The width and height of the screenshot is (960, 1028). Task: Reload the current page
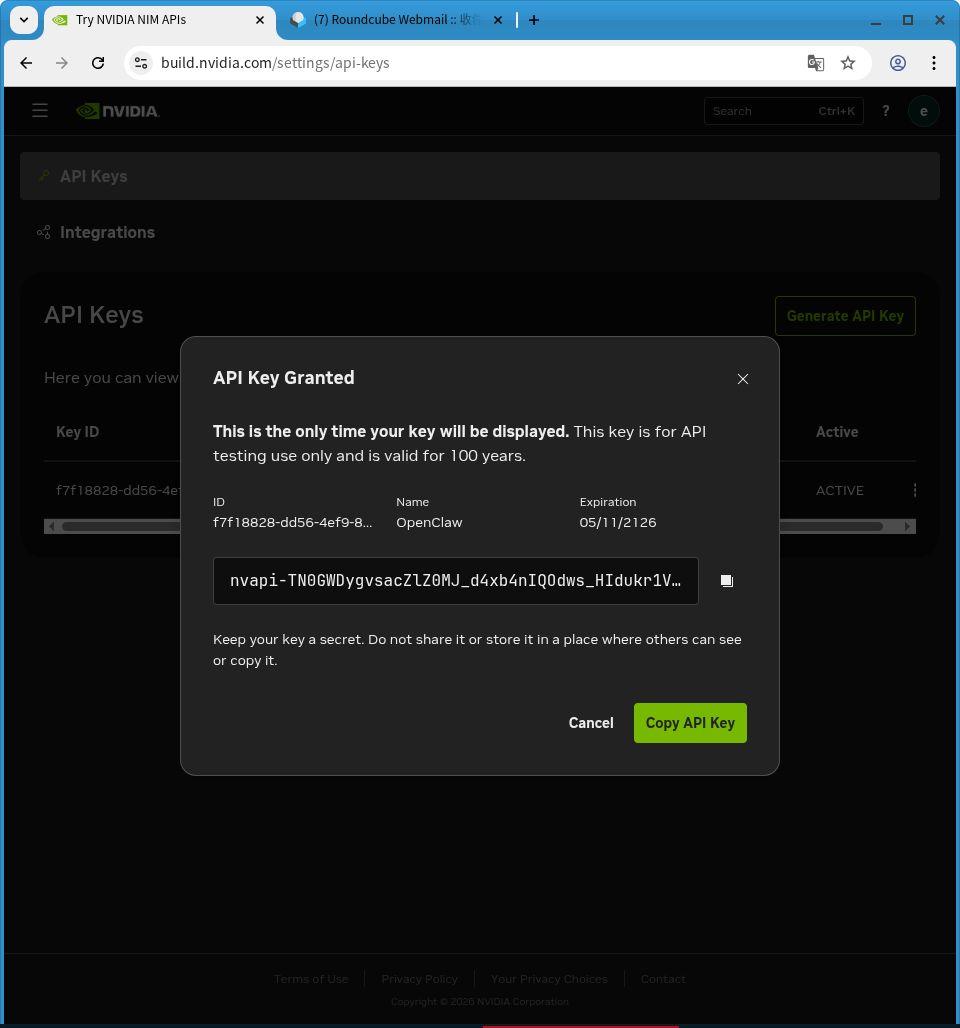pos(98,63)
